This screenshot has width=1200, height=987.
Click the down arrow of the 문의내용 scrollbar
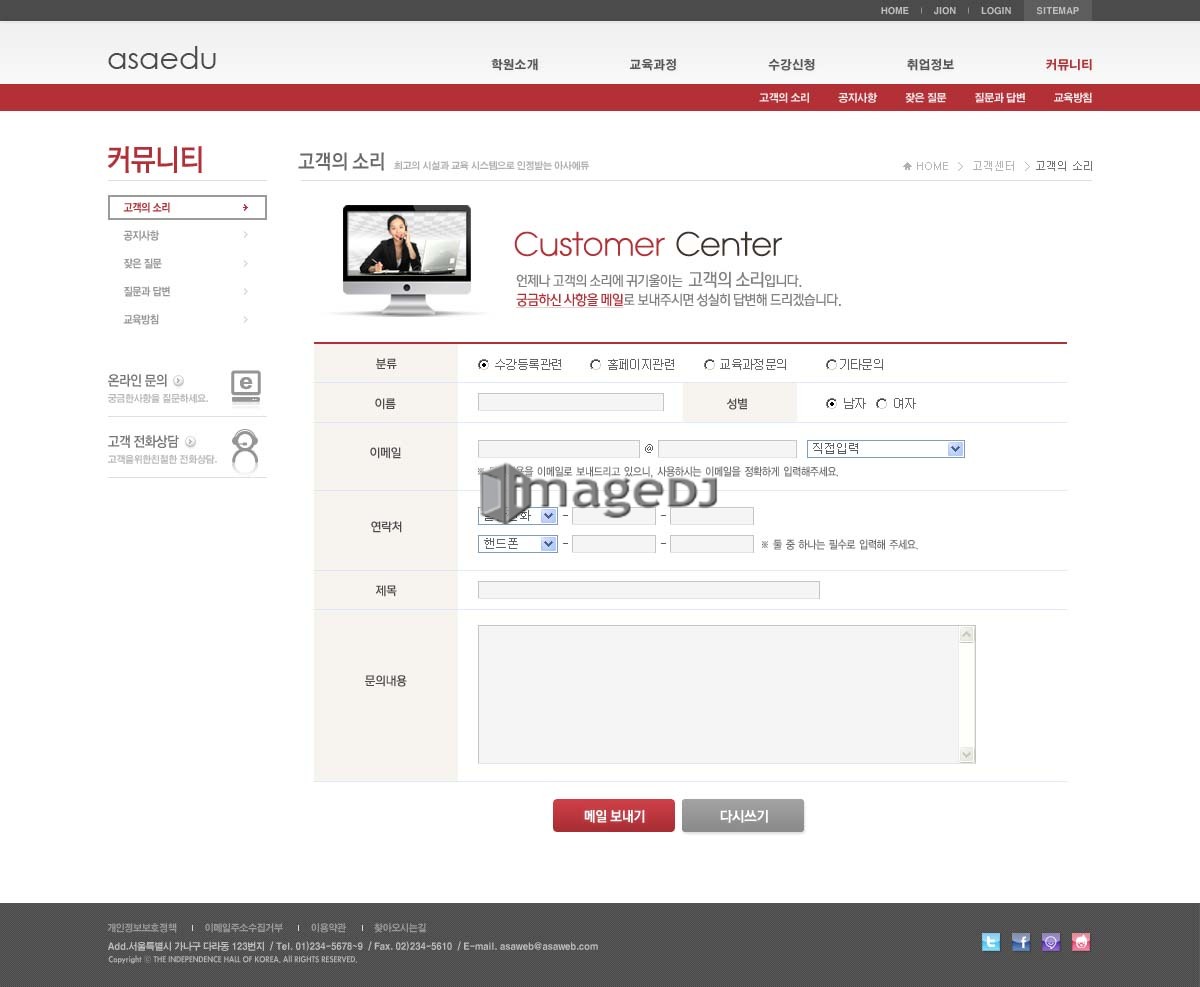click(967, 755)
